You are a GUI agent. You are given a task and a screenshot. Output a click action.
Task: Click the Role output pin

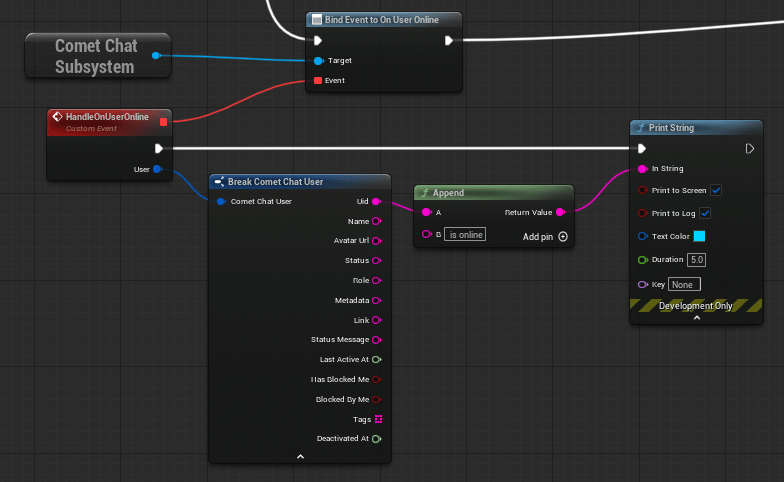(376, 280)
